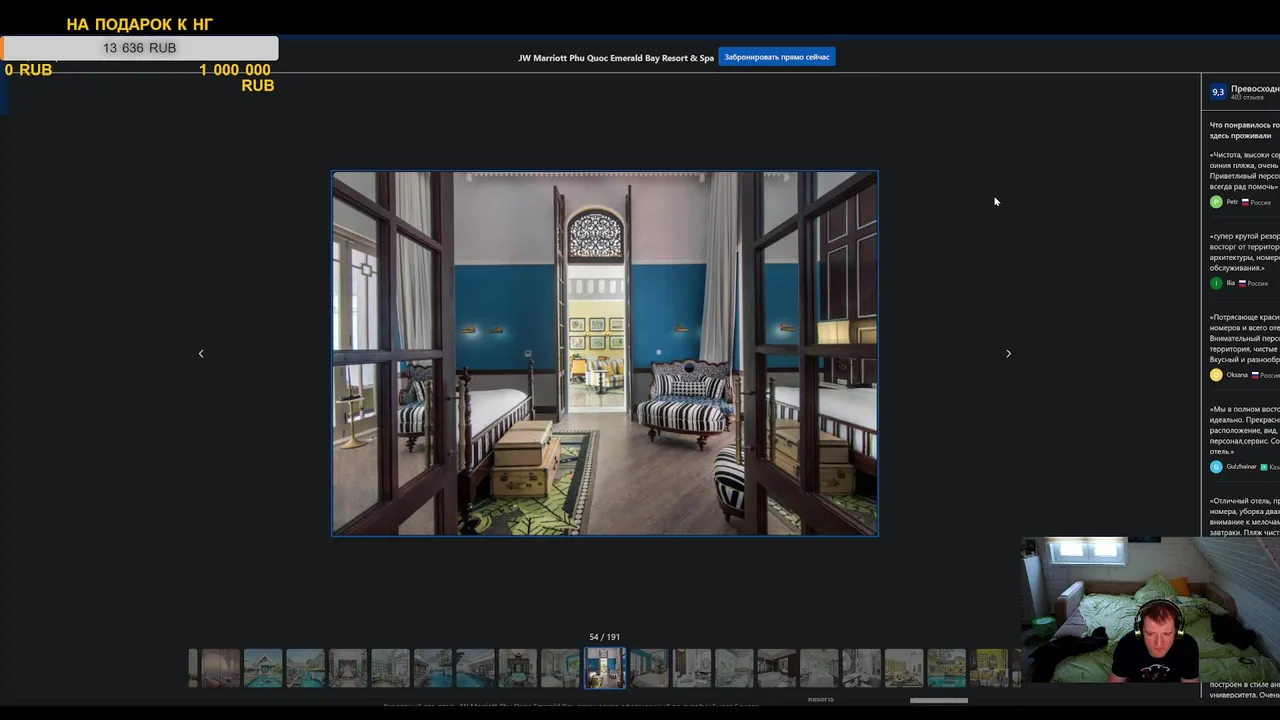This screenshot has height=720, width=1280.
Task: Click the '54 / 191' photo counter
Action: (604, 637)
